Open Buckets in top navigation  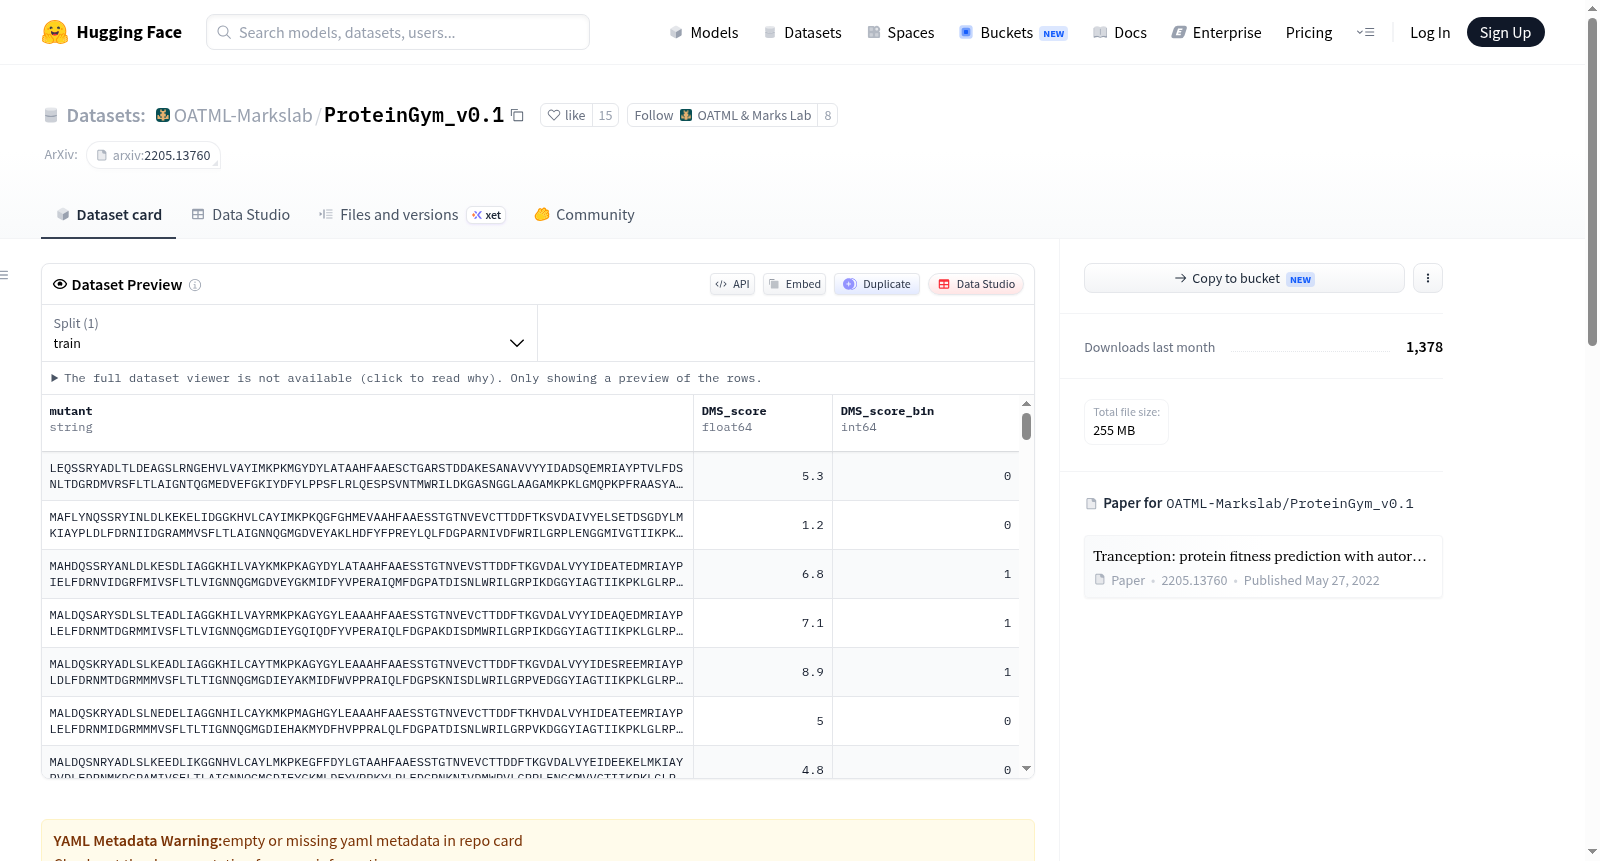1013,32
